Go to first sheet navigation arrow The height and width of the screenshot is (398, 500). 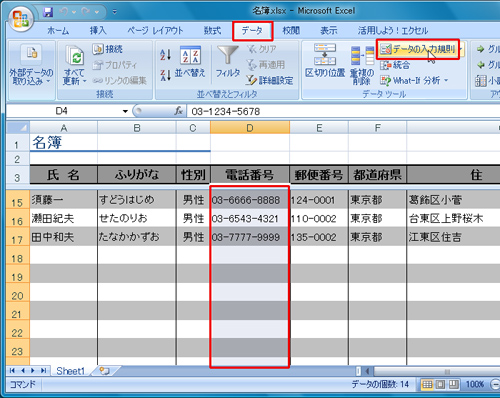coord(13,371)
